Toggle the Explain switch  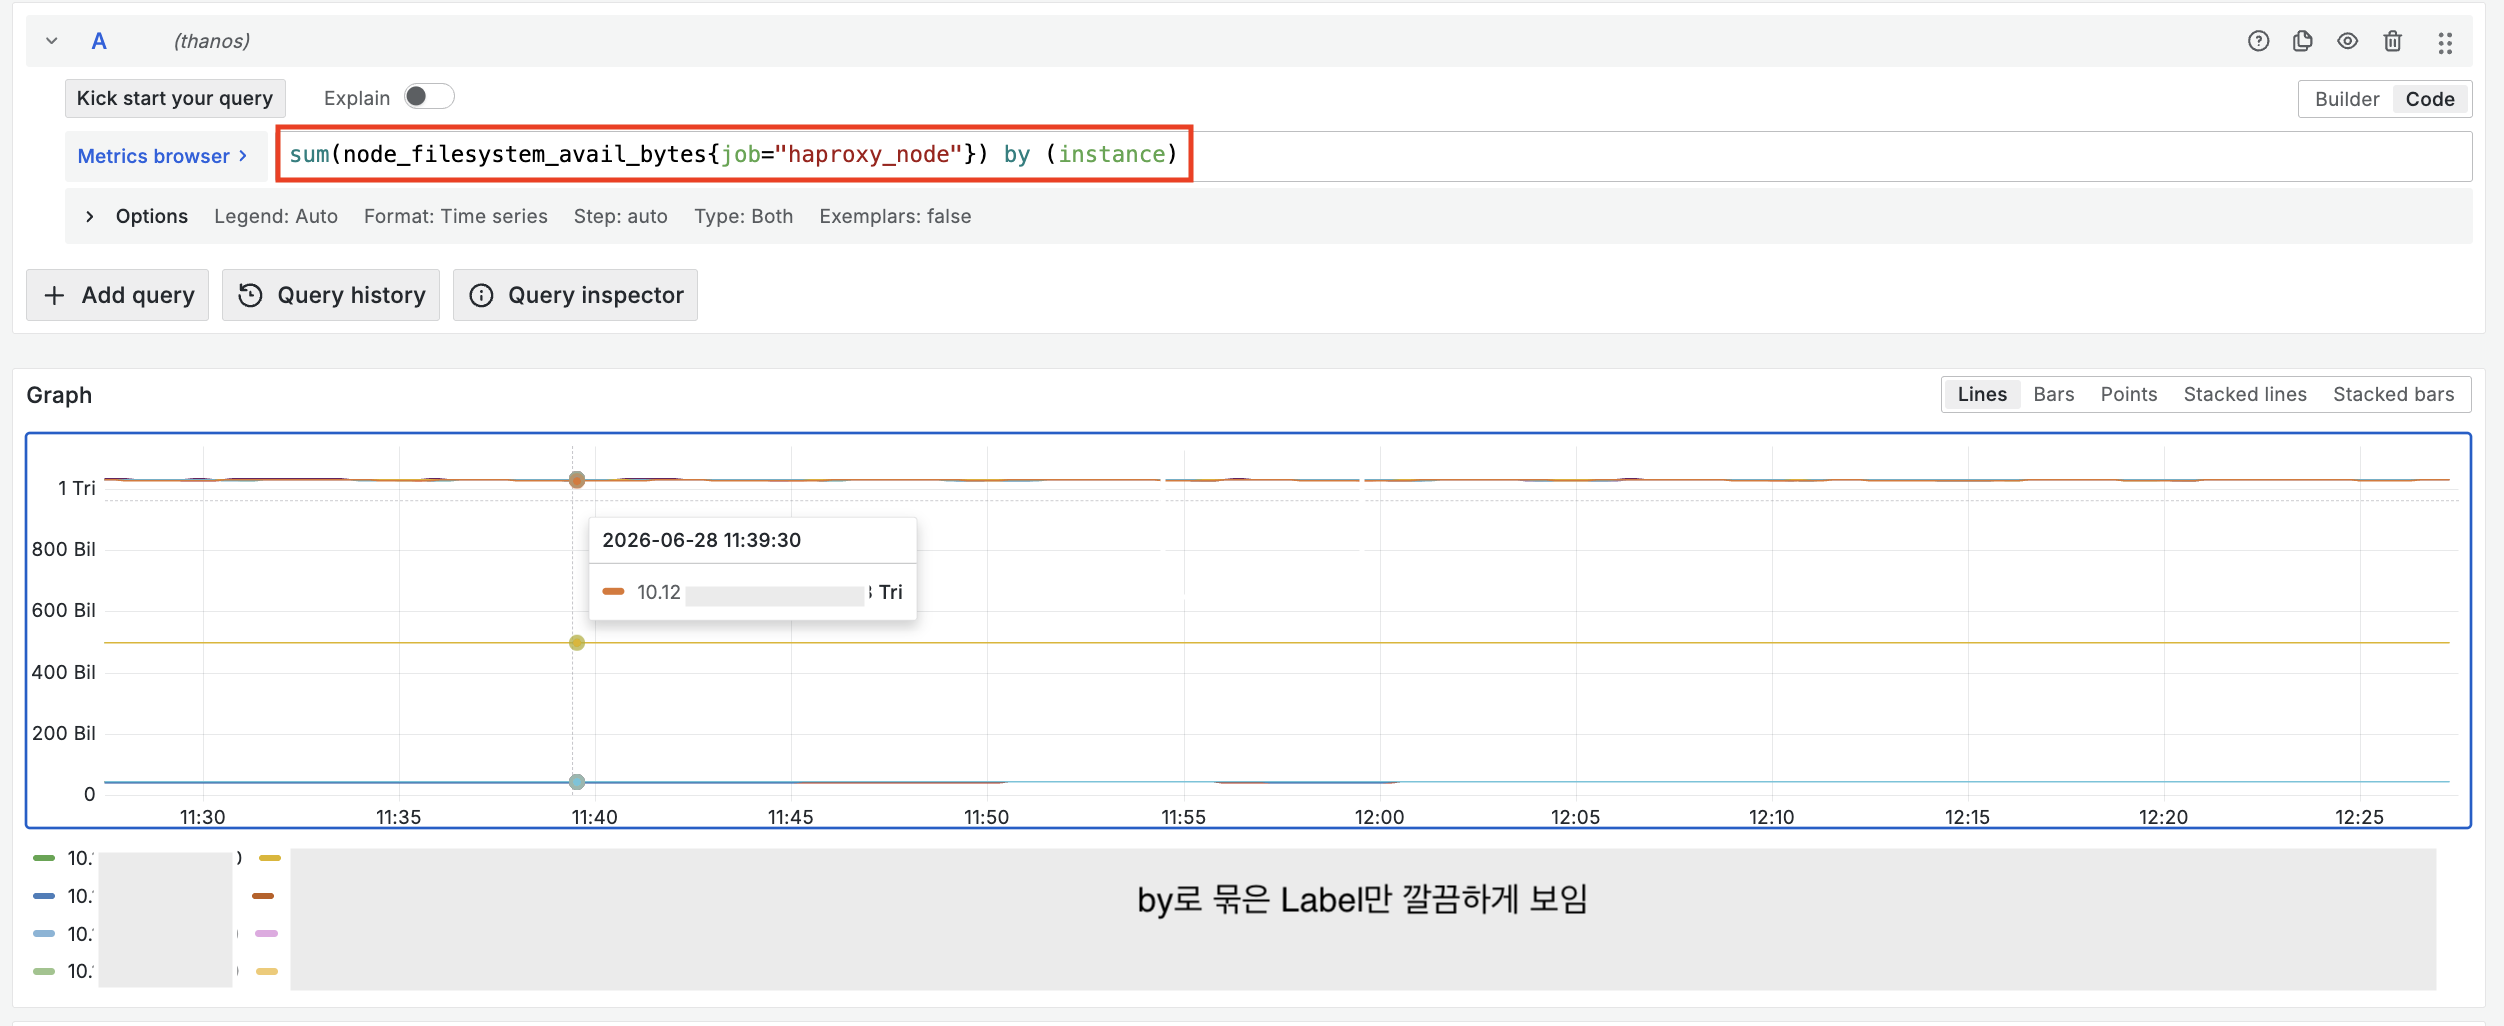point(429,96)
